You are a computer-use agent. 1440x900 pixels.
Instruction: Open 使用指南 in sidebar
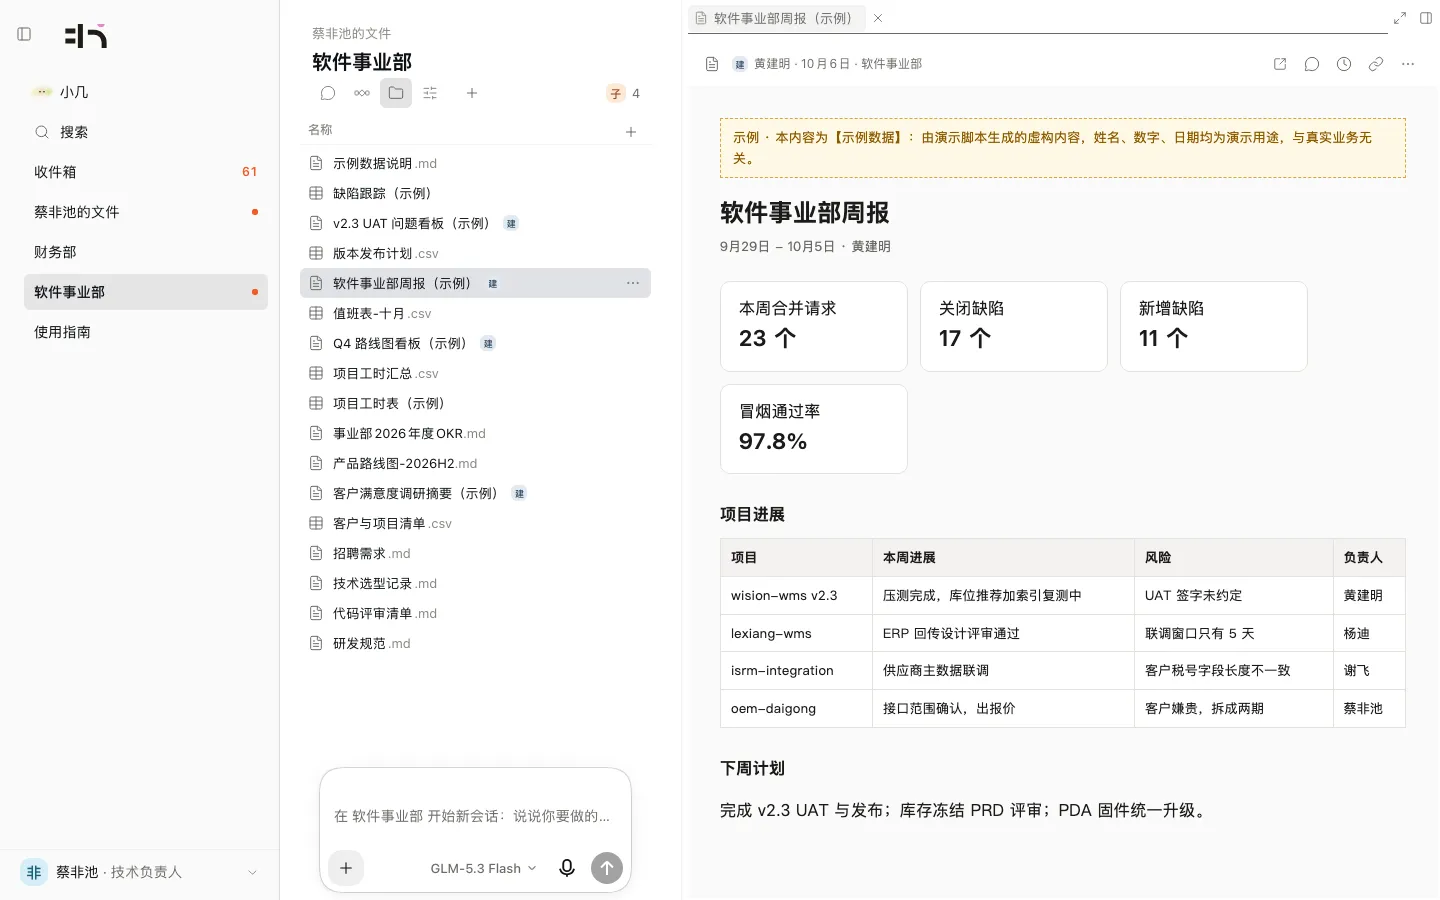click(146, 332)
